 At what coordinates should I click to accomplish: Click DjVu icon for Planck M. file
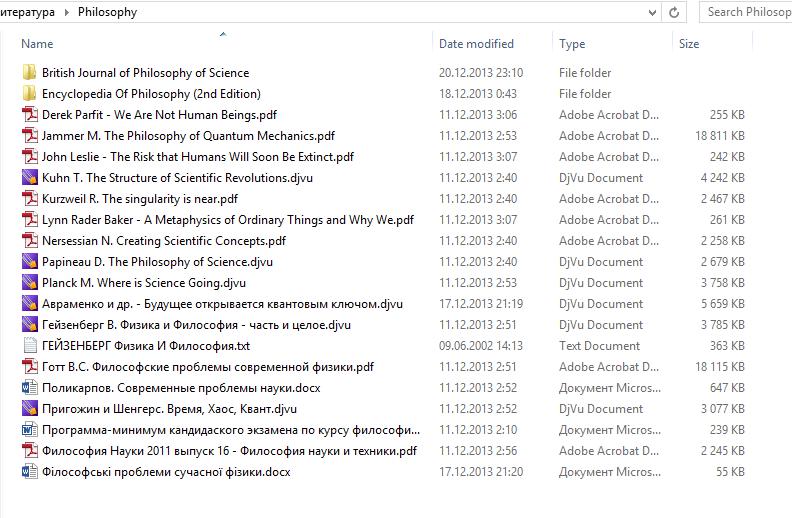(30, 283)
